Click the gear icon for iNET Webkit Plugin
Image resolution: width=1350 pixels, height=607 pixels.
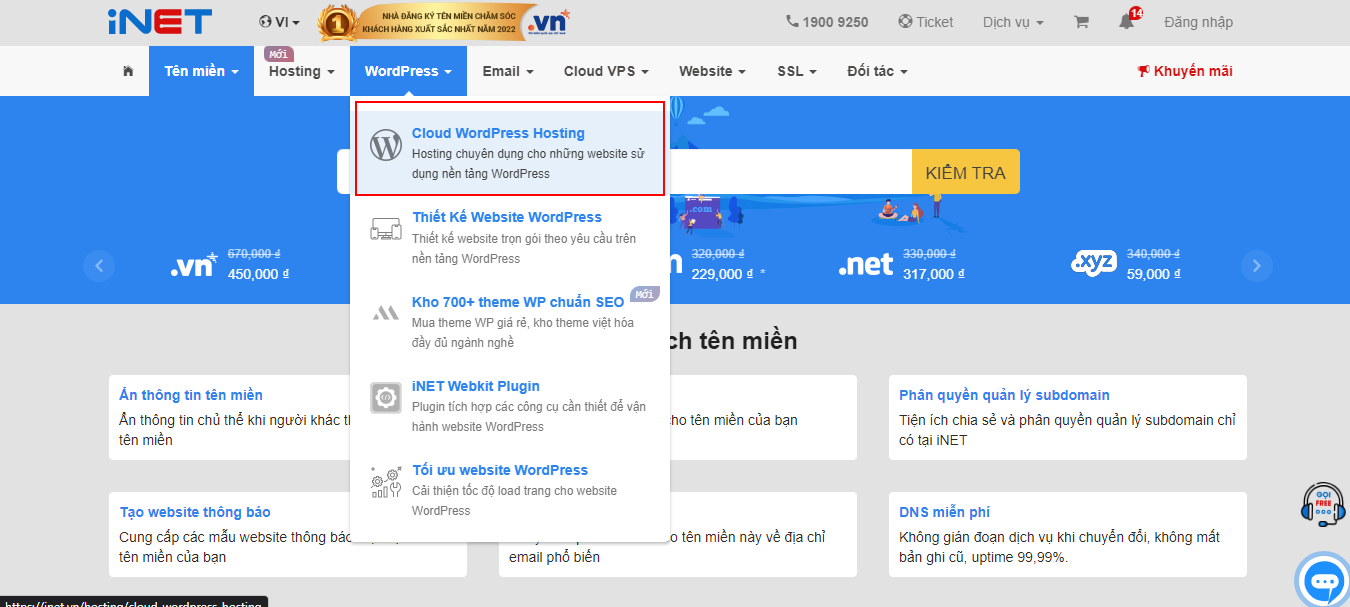(x=384, y=399)
